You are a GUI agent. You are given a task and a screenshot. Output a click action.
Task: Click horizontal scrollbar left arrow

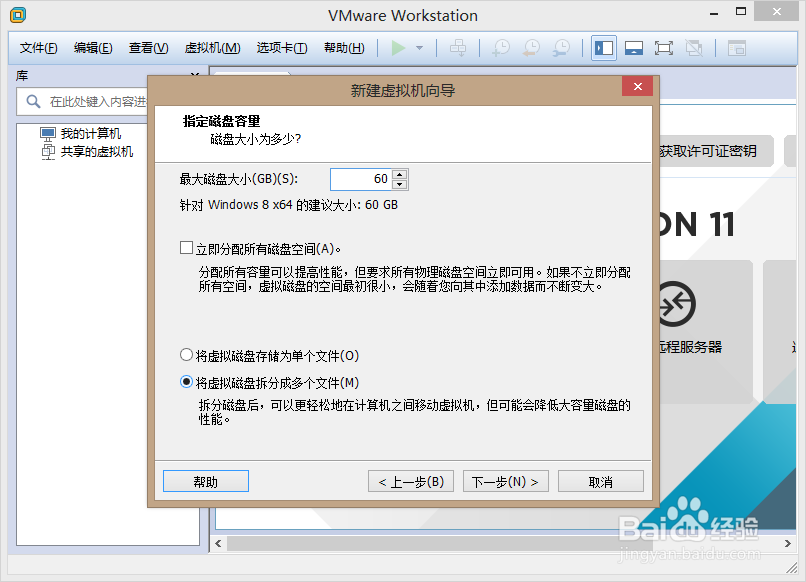(x=218, y=543)
